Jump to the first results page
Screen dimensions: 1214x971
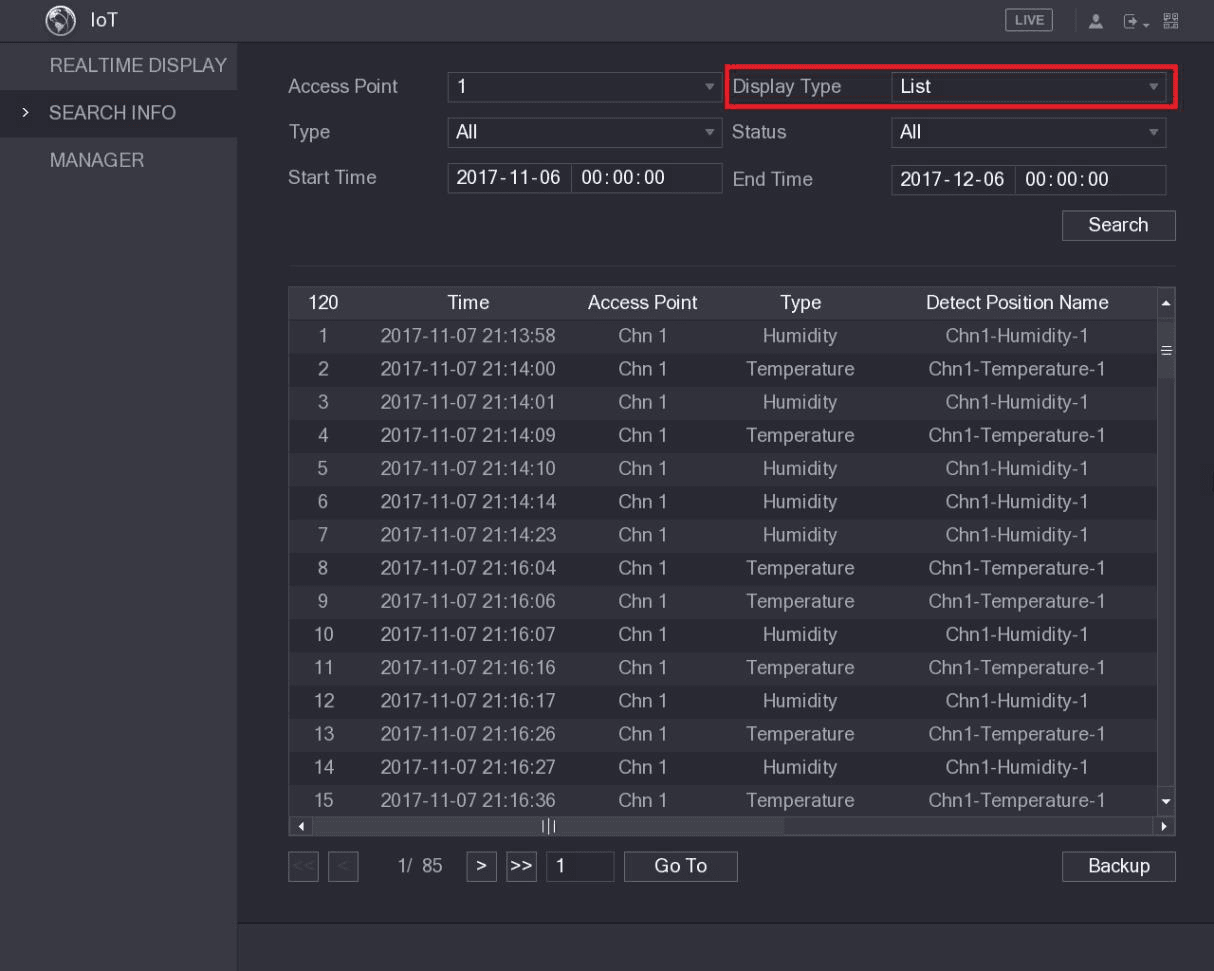coord(303,866)
